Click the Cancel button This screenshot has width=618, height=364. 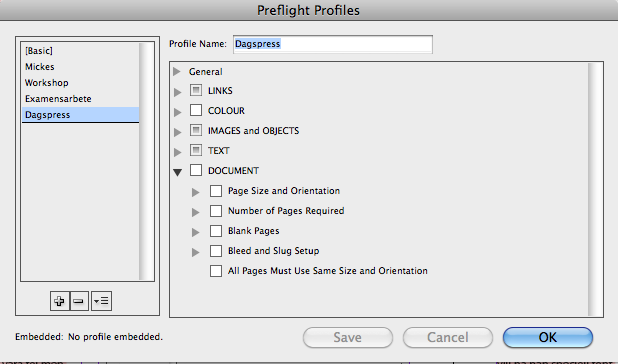(x=448, y=338)
